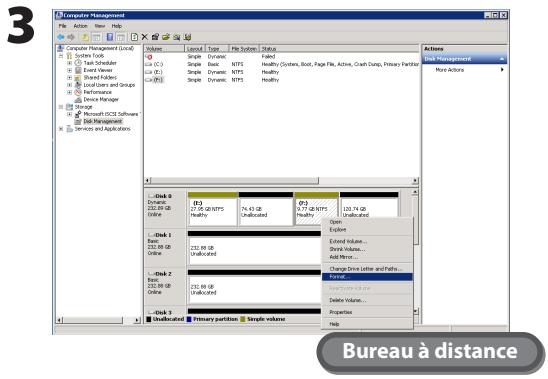Screen dimensions: 548x379
Task: Sort by the File System column header
Action: point(244,49)
